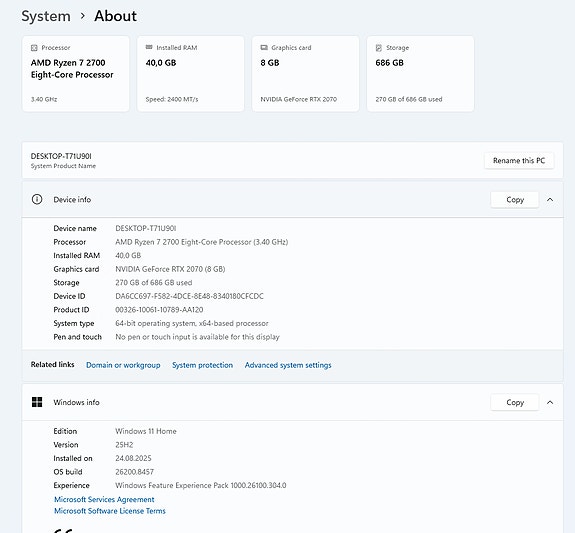Collapse the Device info section chevron
This screenshot has height=533, width=575.
pyautogui.click(x=550, y=200)
